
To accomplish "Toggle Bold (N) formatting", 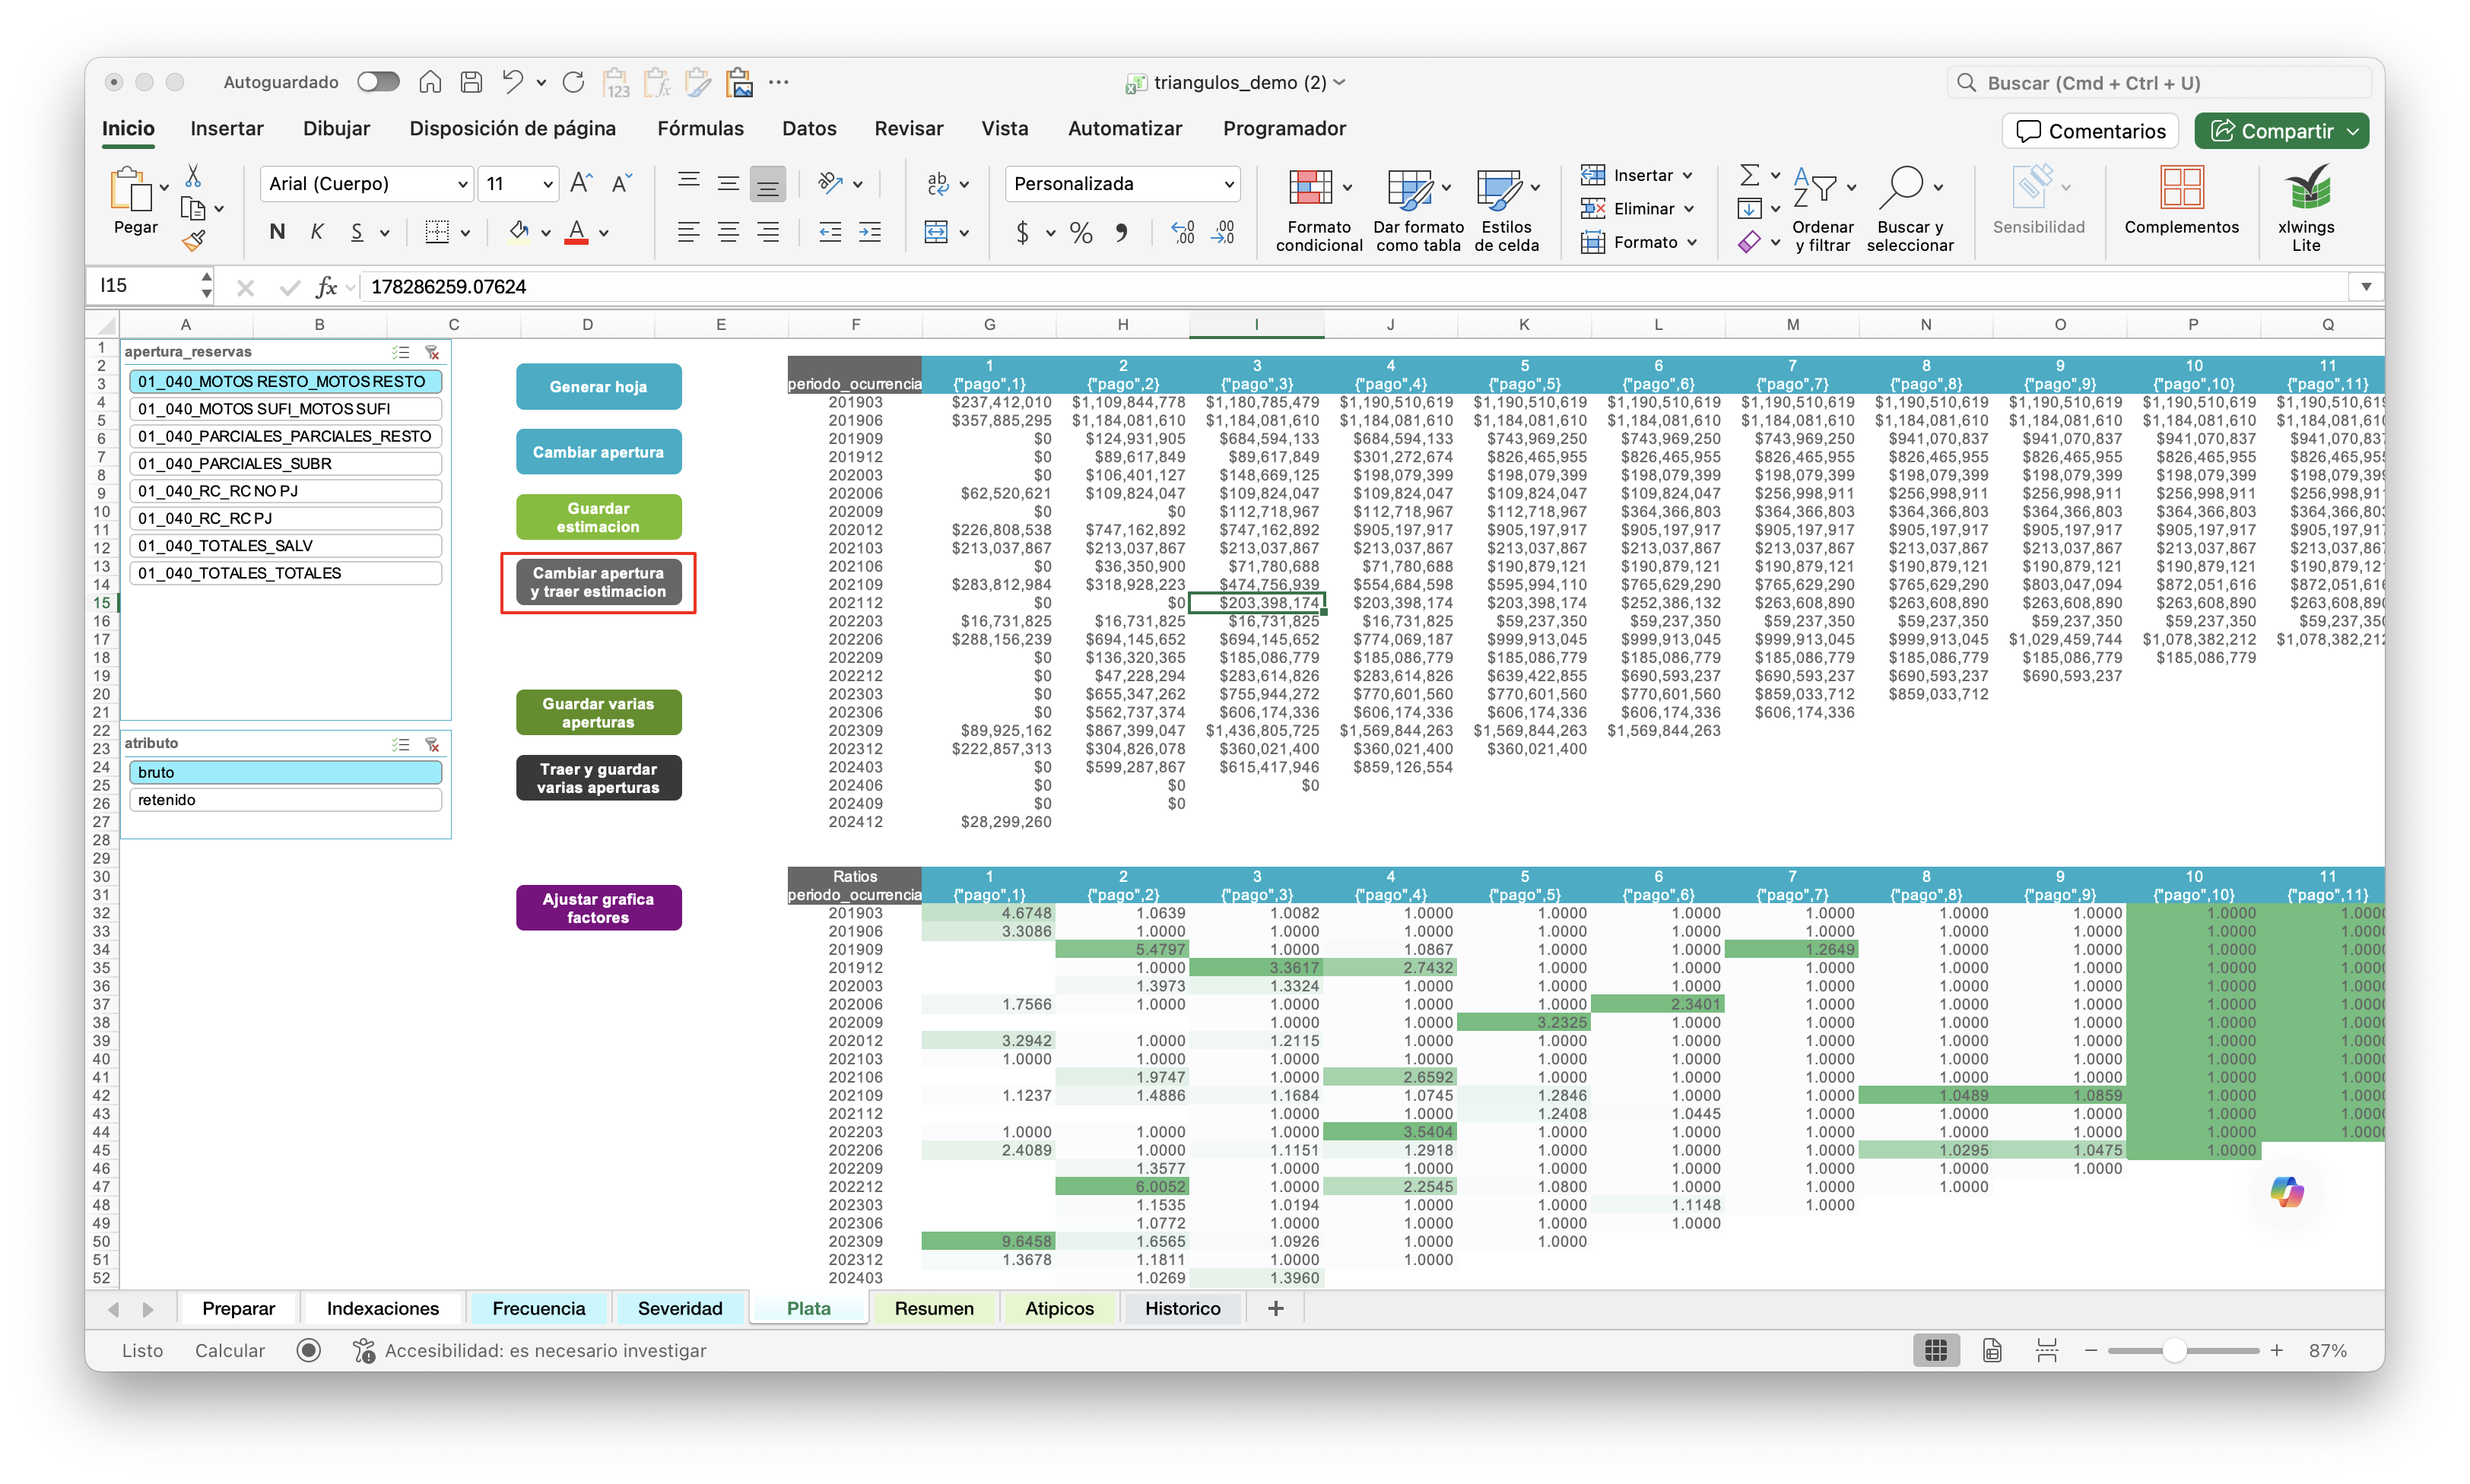I will click(277, 232).
